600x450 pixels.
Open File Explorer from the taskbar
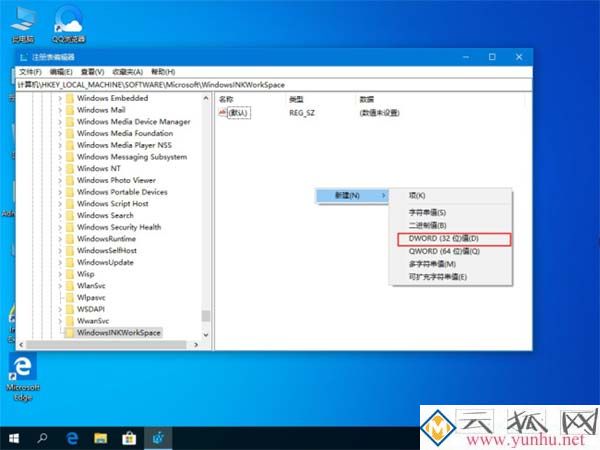(x=101, y=438)
